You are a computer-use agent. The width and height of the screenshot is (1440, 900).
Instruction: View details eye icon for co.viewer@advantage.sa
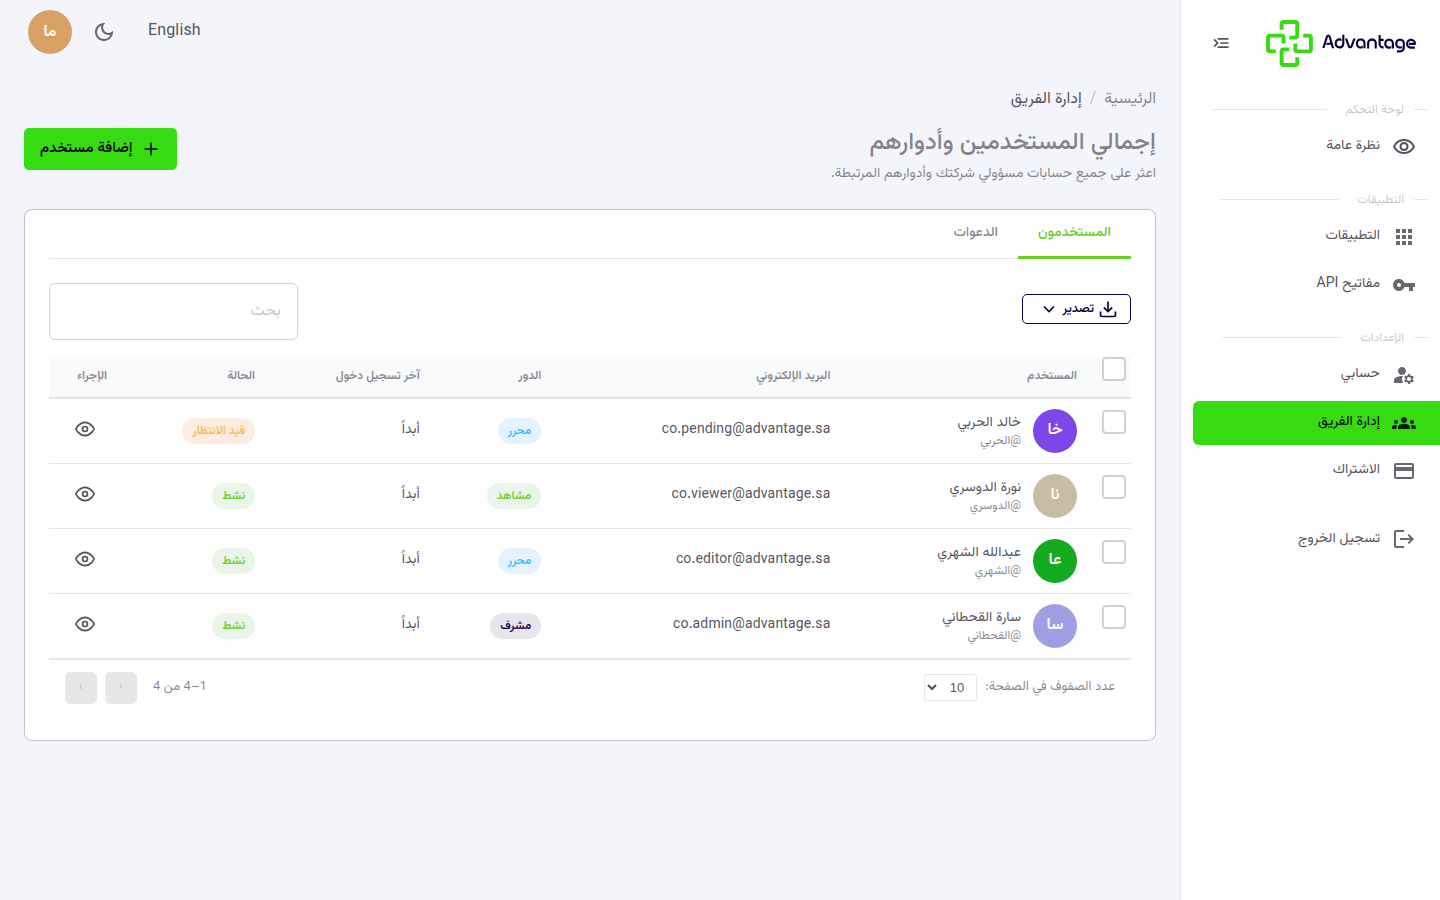(x=85, y=494)
